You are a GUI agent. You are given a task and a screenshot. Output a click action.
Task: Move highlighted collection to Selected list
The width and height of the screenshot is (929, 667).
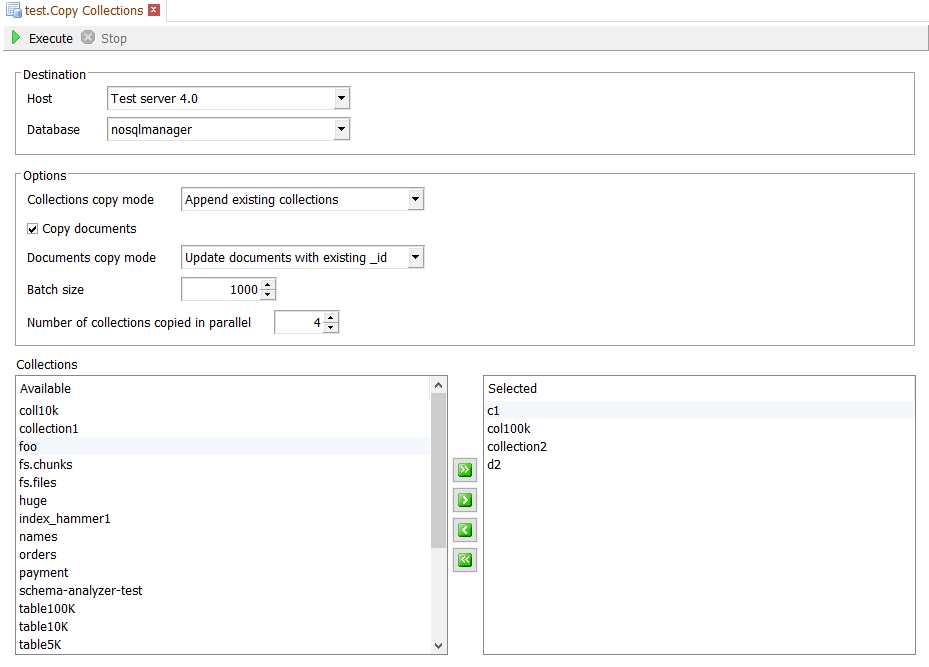[x=465, y=500]
